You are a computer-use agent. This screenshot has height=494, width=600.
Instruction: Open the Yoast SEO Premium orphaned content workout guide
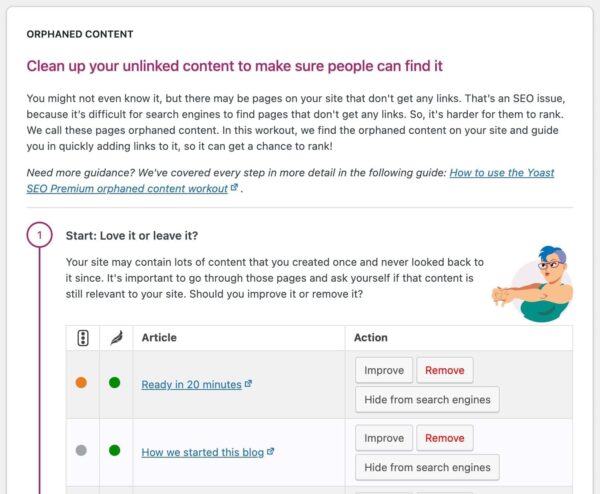click(502, 173)
